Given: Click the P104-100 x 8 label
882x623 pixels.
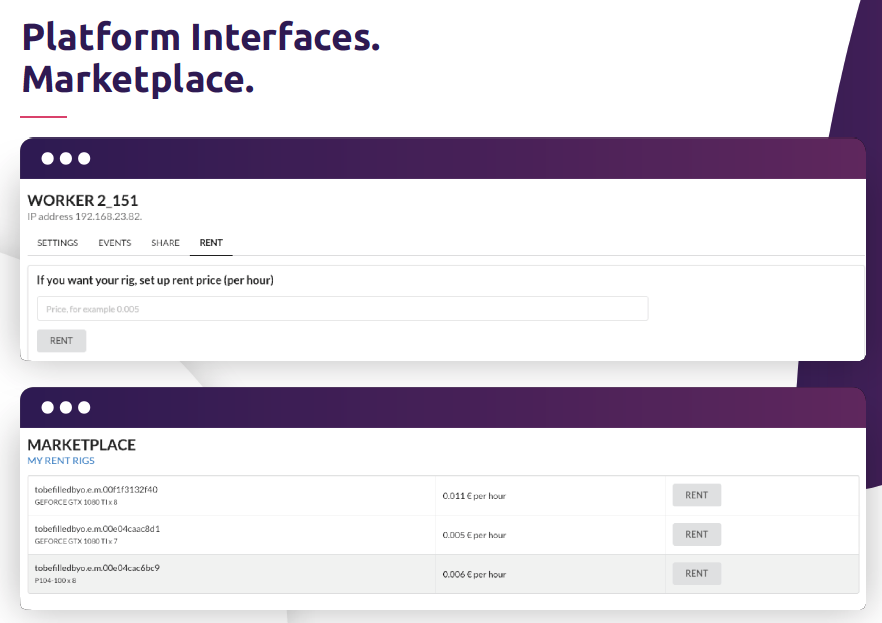Looking at the screenshot, I should pos(55,580).
